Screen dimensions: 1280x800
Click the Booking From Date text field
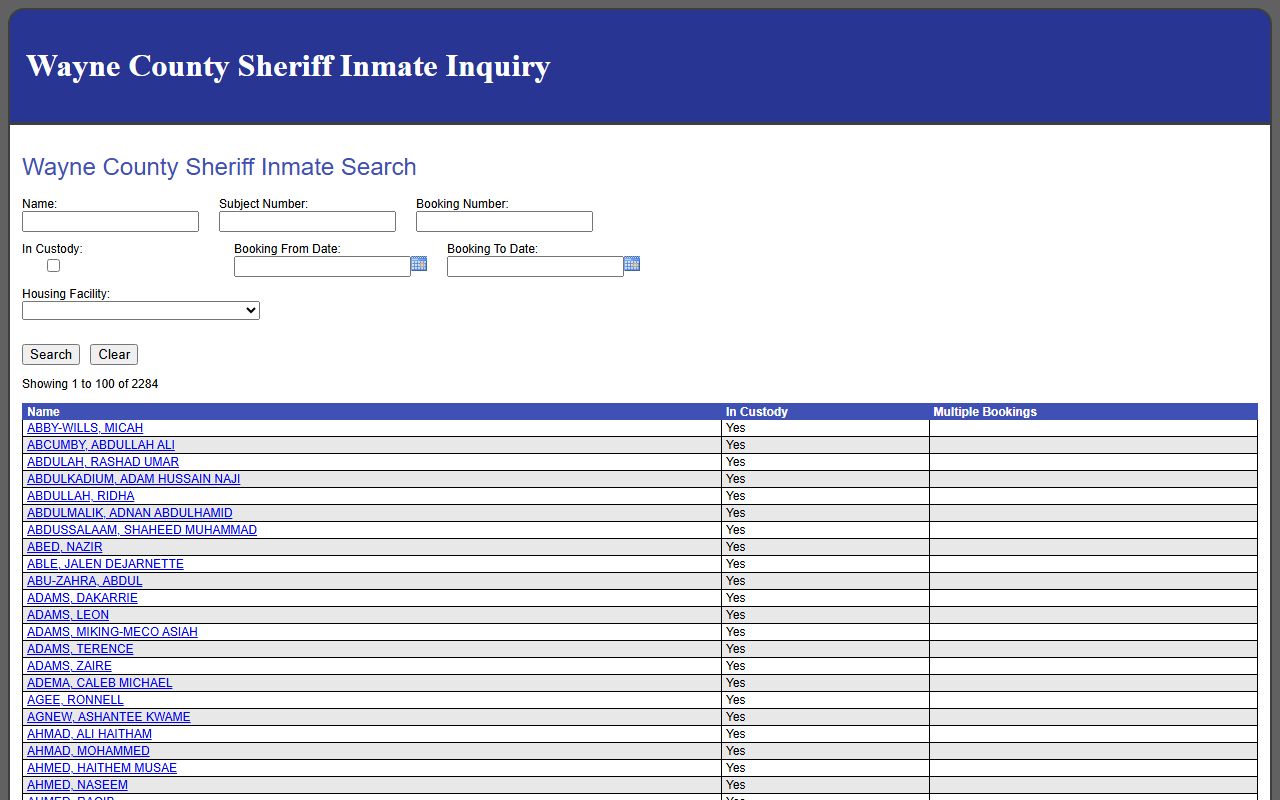coord(322,266)
